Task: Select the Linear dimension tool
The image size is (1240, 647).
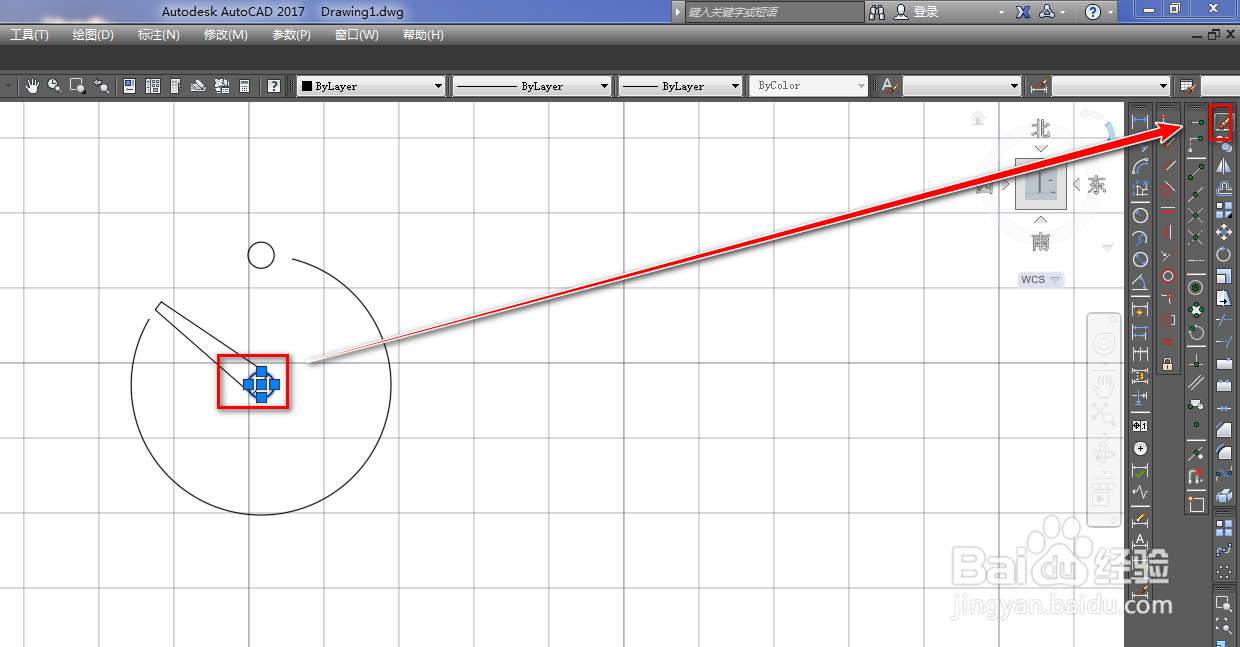Action: (x=1140, y=121)
